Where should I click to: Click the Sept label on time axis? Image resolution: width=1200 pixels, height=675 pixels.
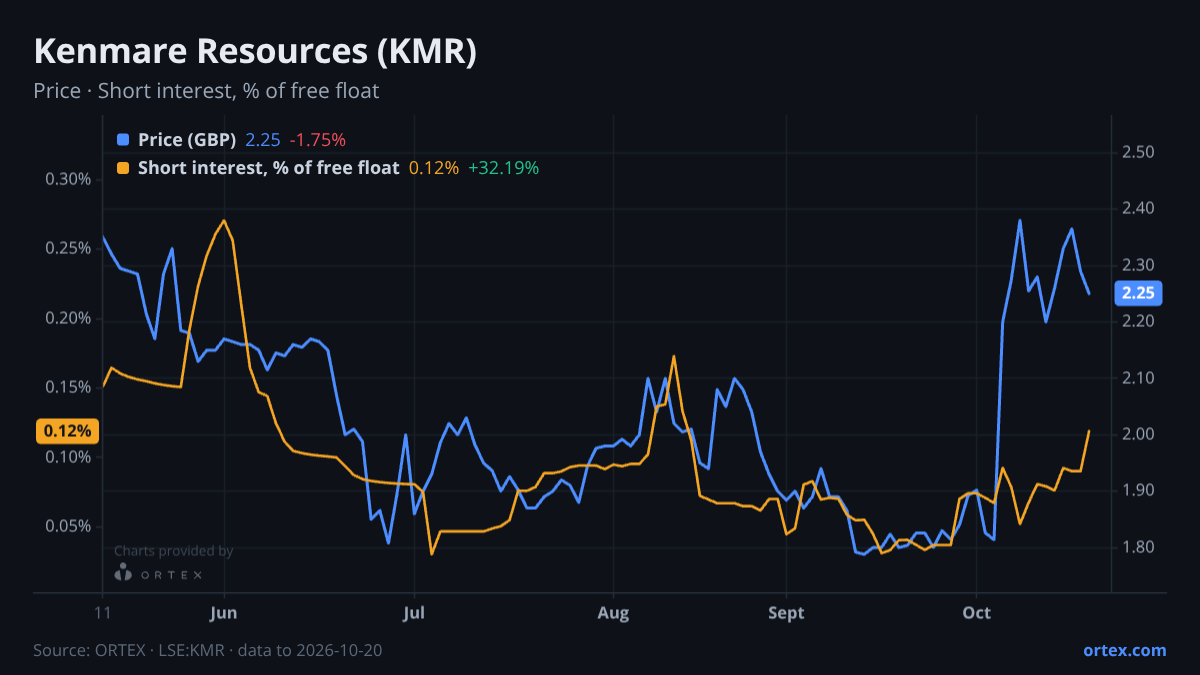click(787, 613)
